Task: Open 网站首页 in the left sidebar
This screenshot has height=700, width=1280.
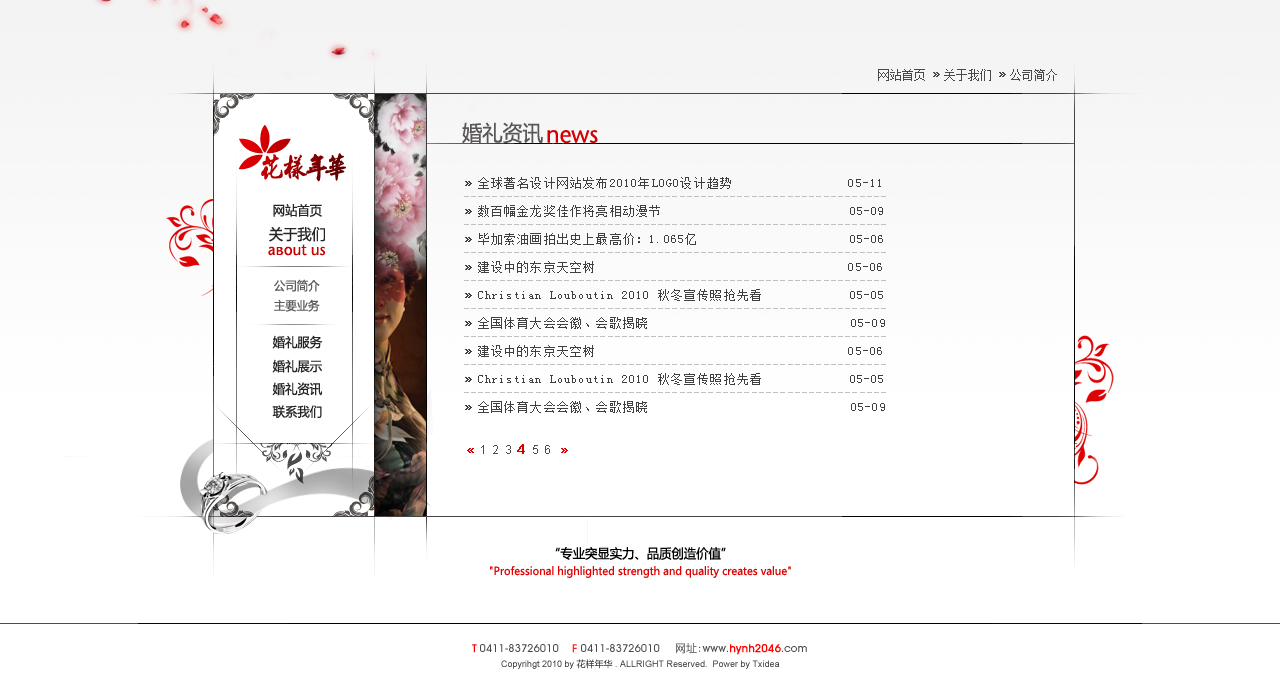Action: point(297,211)
